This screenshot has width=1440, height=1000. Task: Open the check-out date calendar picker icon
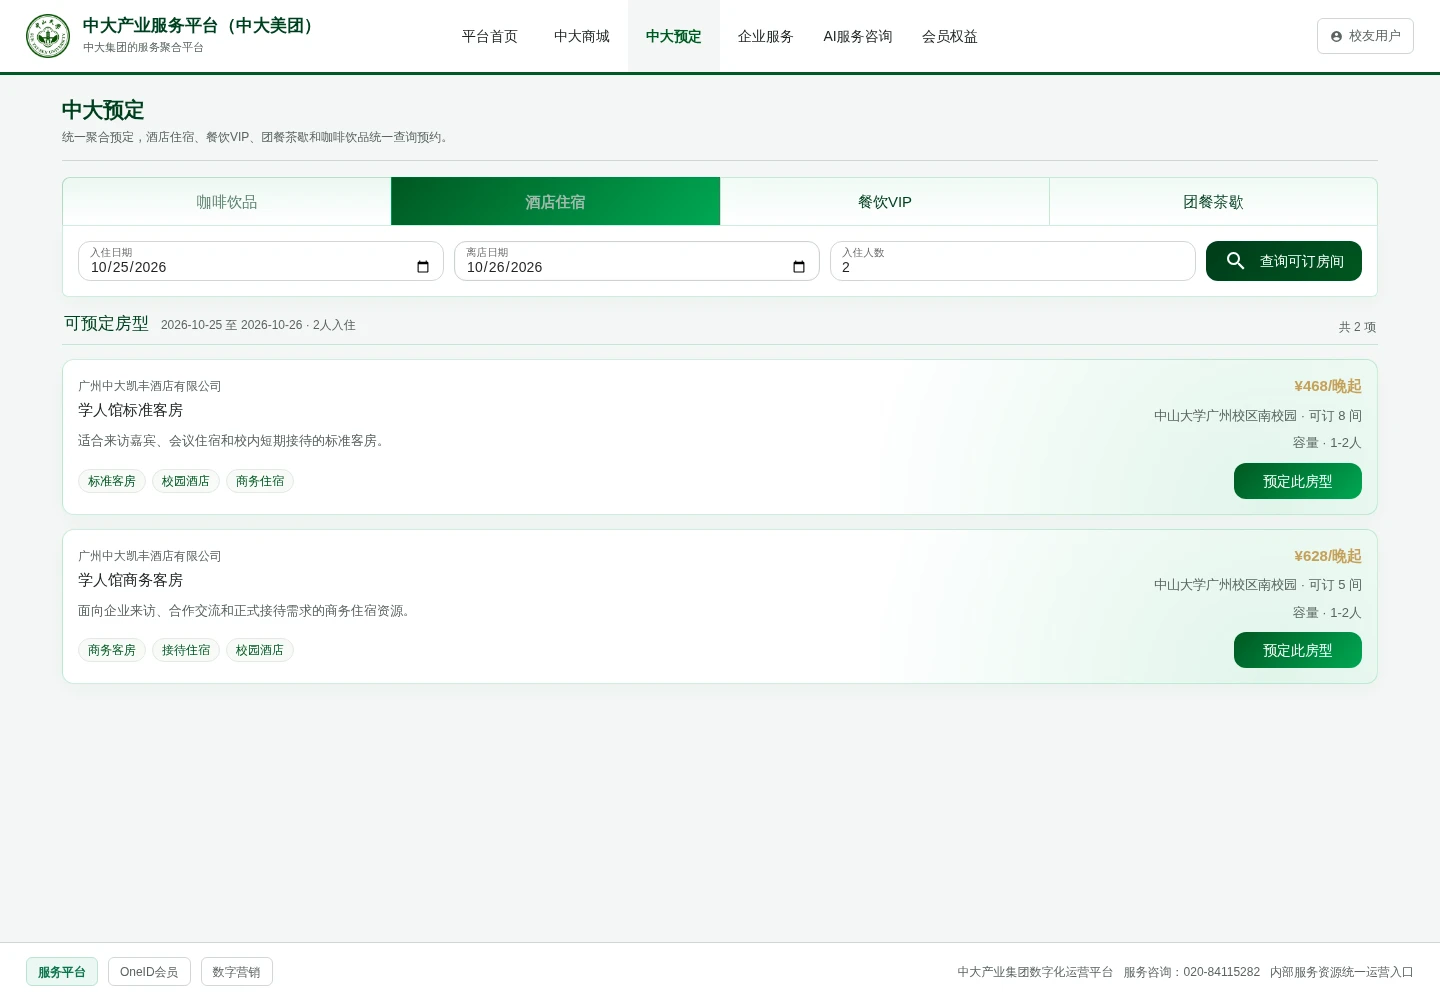799,267
